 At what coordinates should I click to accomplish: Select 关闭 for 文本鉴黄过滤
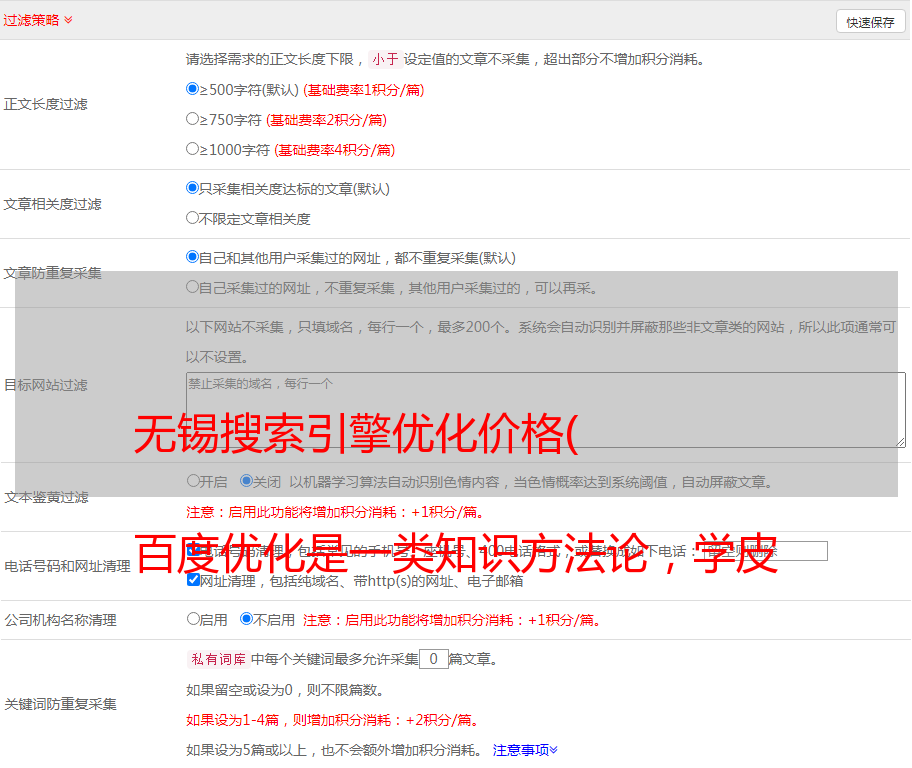247,481
